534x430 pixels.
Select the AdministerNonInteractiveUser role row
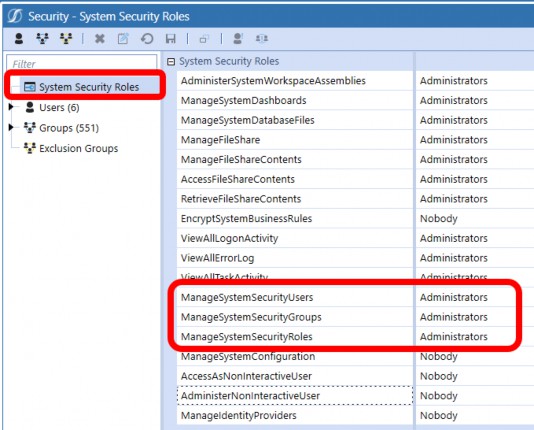[295, 396]
